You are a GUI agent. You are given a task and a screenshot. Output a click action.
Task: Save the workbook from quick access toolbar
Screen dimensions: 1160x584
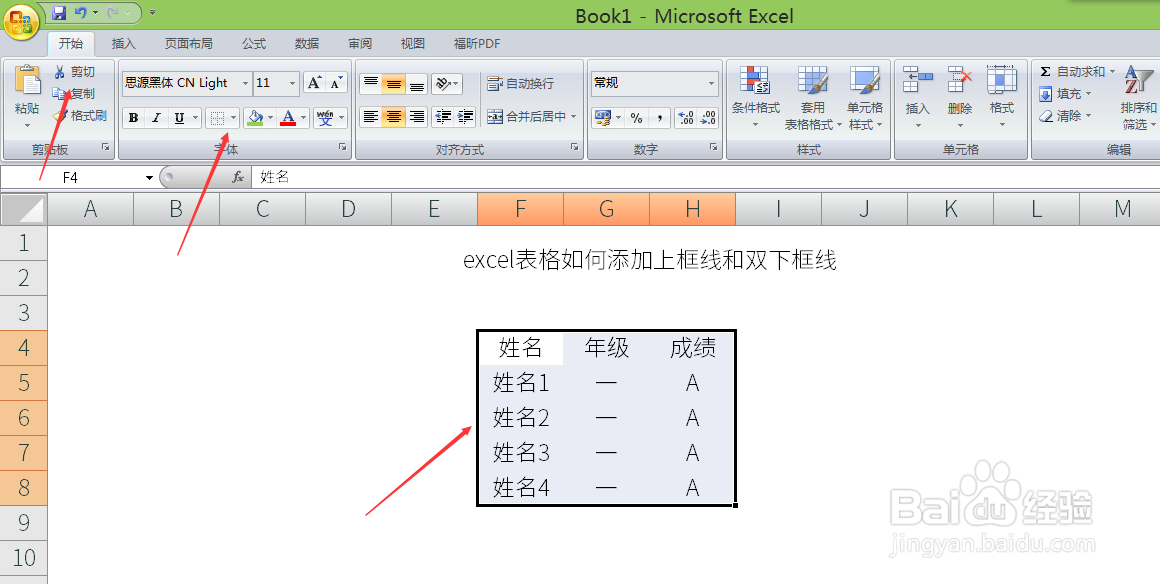pos(59,13)
